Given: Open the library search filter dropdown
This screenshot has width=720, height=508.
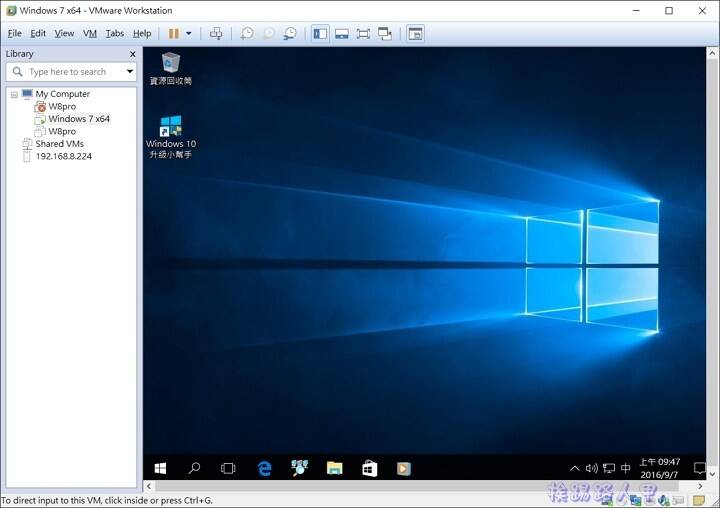Looking at the screenshot, I should pyautogui.click(x=130, y=72).
